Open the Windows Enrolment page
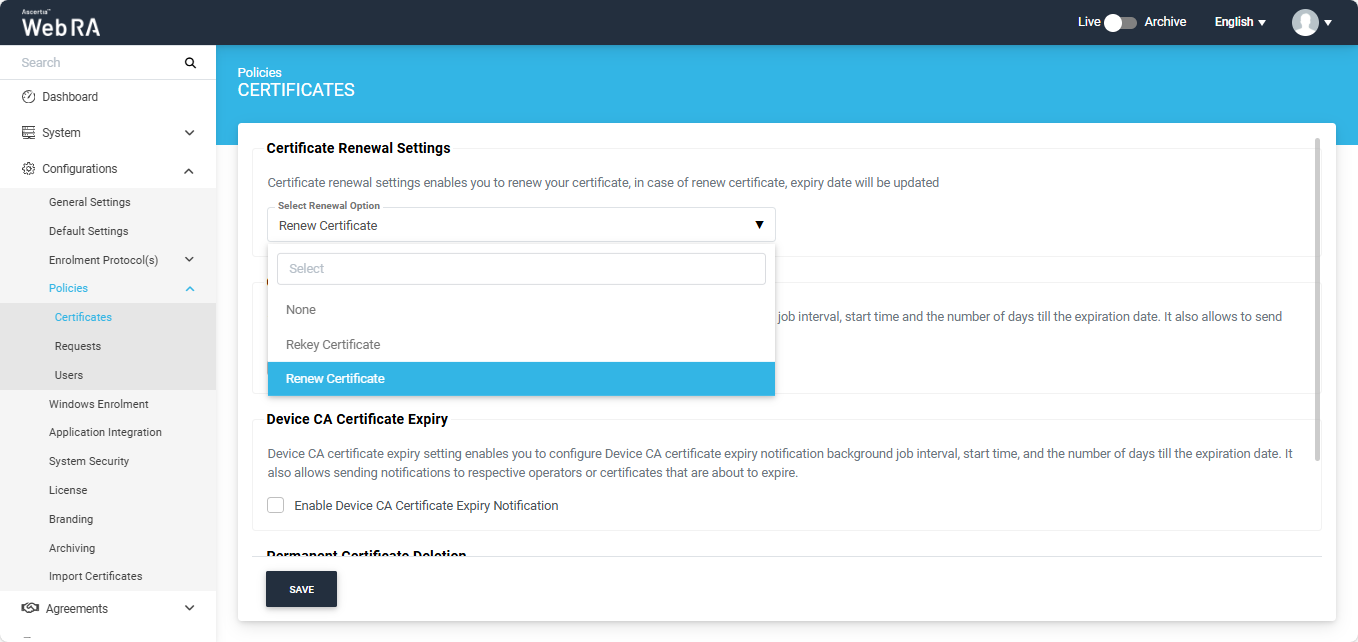The image size is (1358, 642). tap(99, 404)
